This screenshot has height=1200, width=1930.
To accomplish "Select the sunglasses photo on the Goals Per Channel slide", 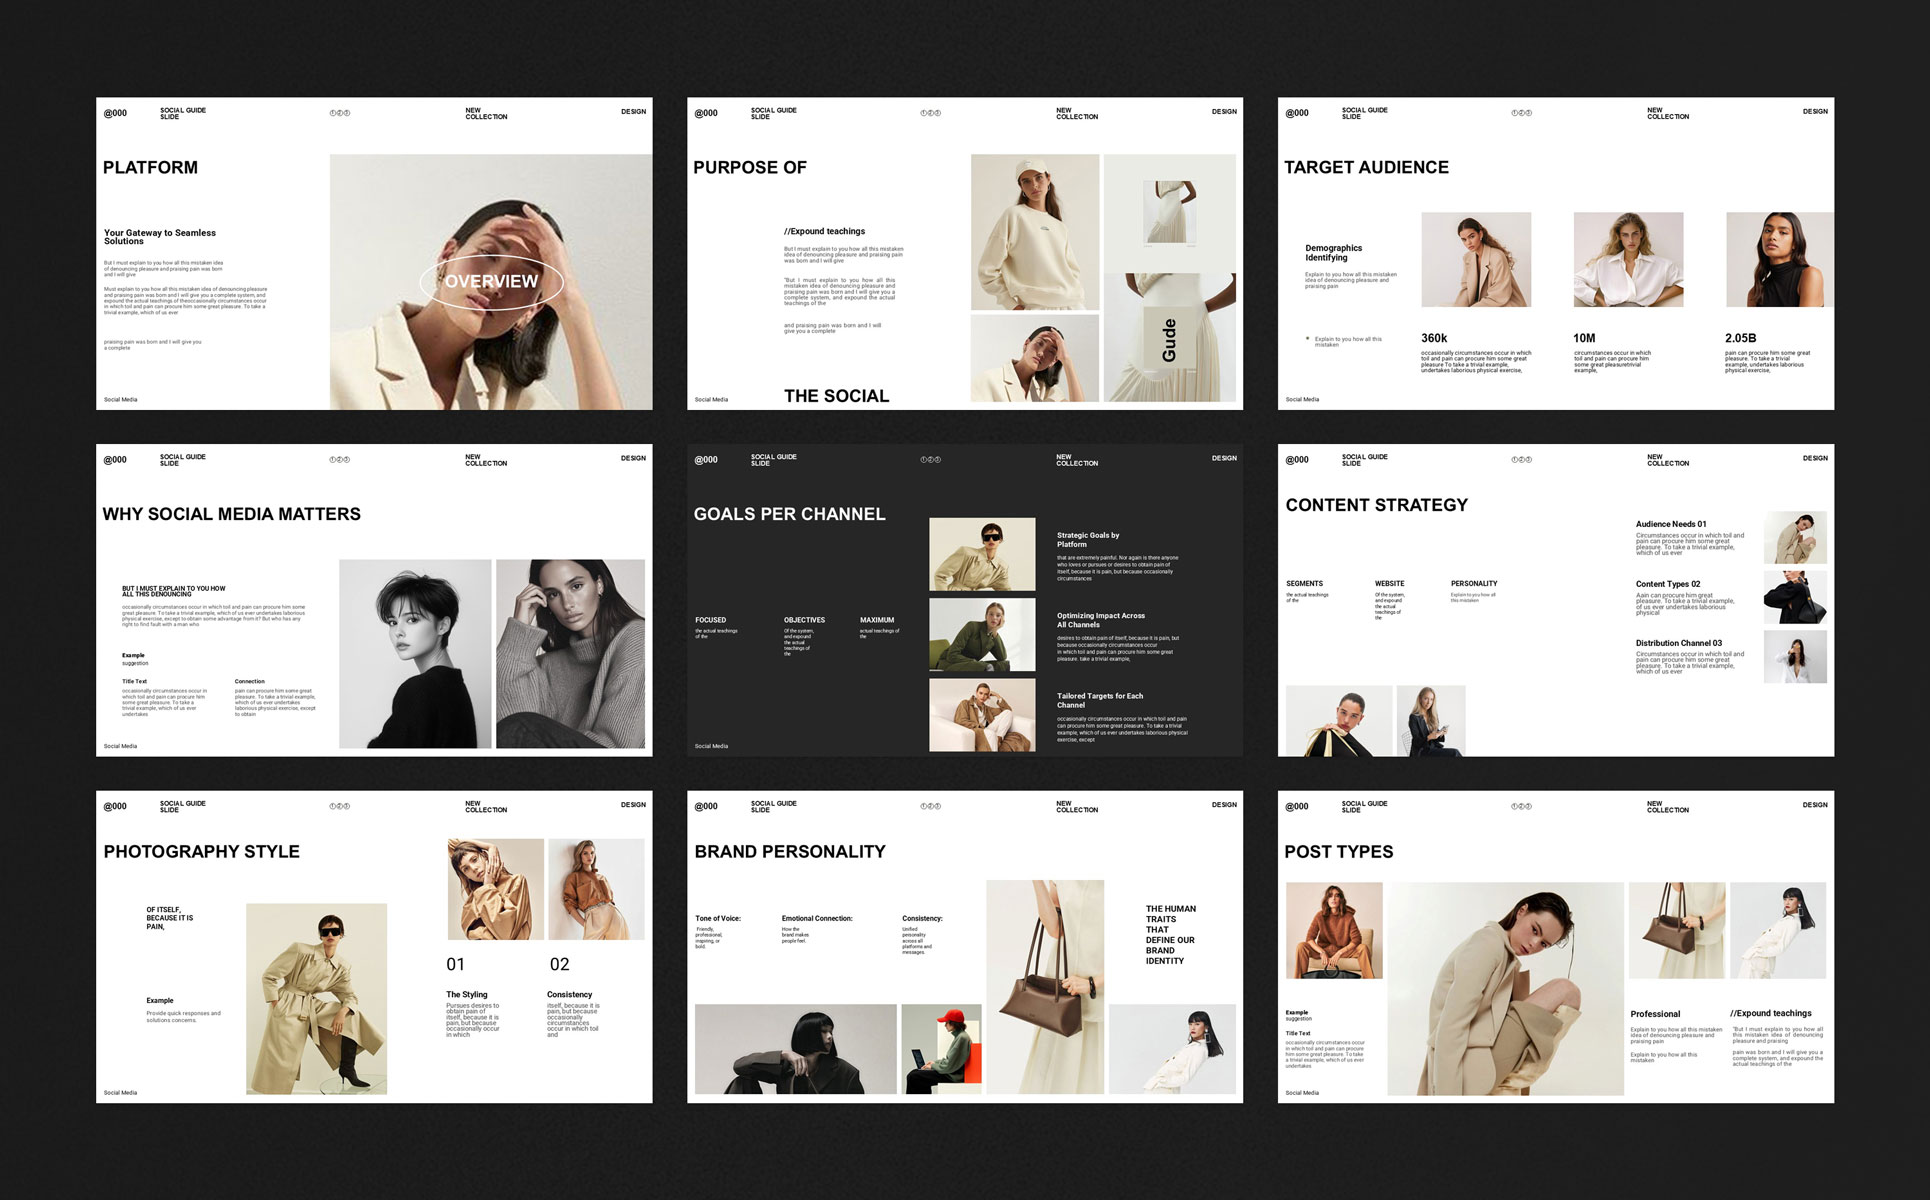I will click(982, 554).
